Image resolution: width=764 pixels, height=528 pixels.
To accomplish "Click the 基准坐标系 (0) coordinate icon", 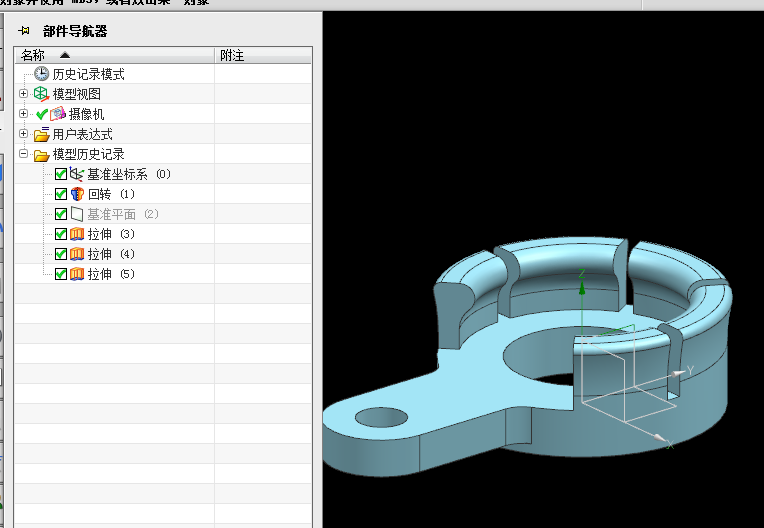I will pyautogui.click(x=77, y=174).
